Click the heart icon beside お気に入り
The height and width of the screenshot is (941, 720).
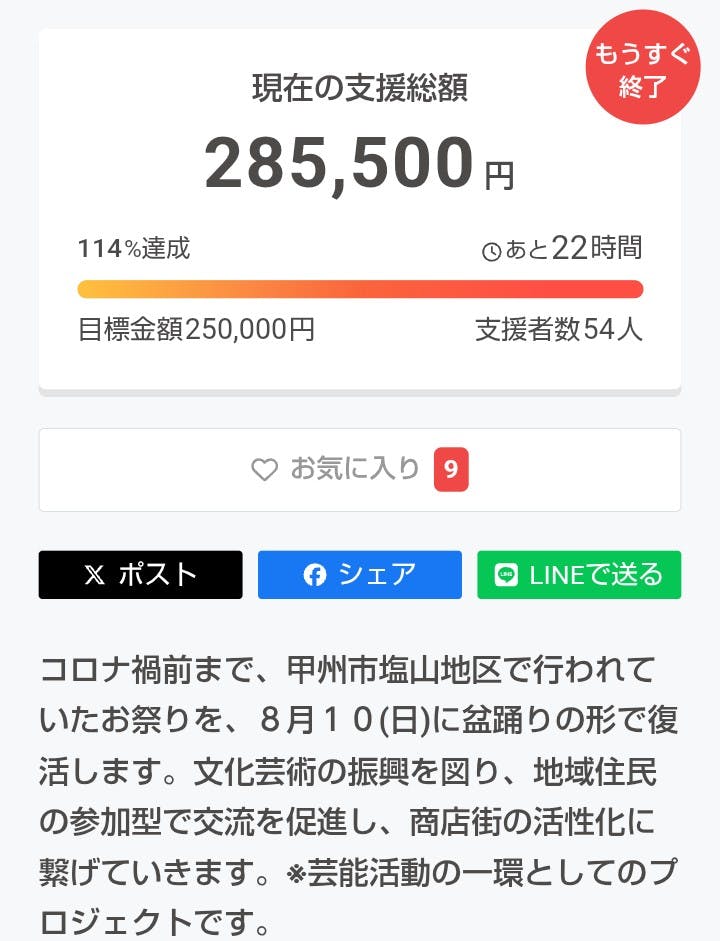click(x=264, y=470)
